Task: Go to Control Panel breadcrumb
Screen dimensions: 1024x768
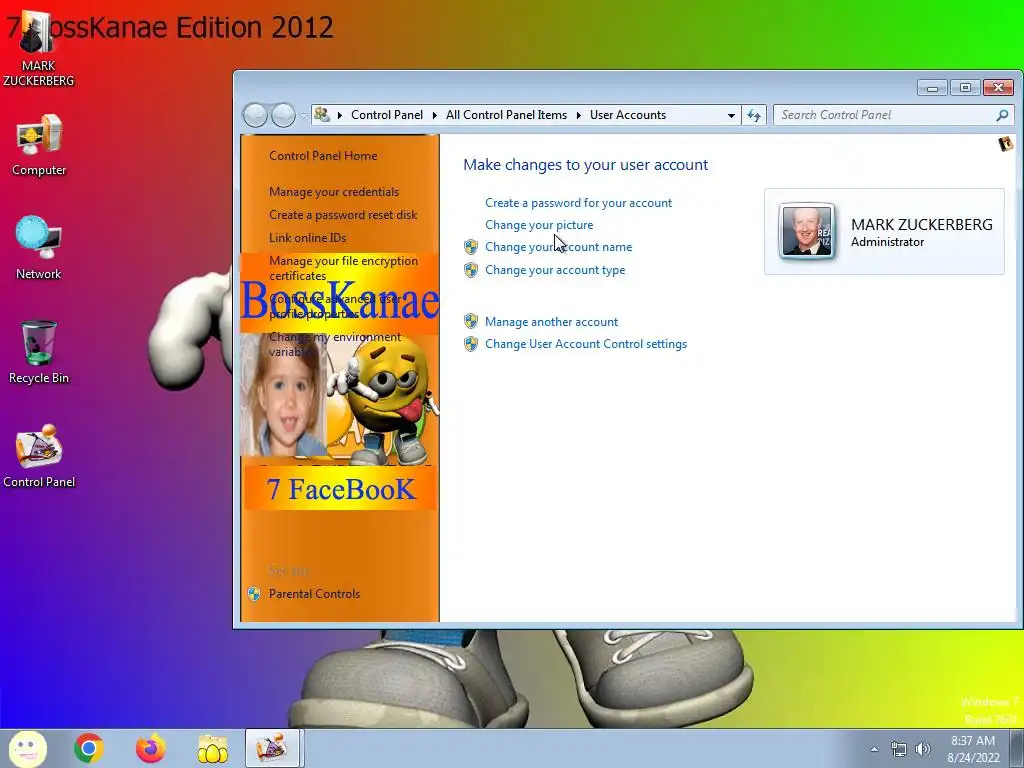Action: (387, 115)
